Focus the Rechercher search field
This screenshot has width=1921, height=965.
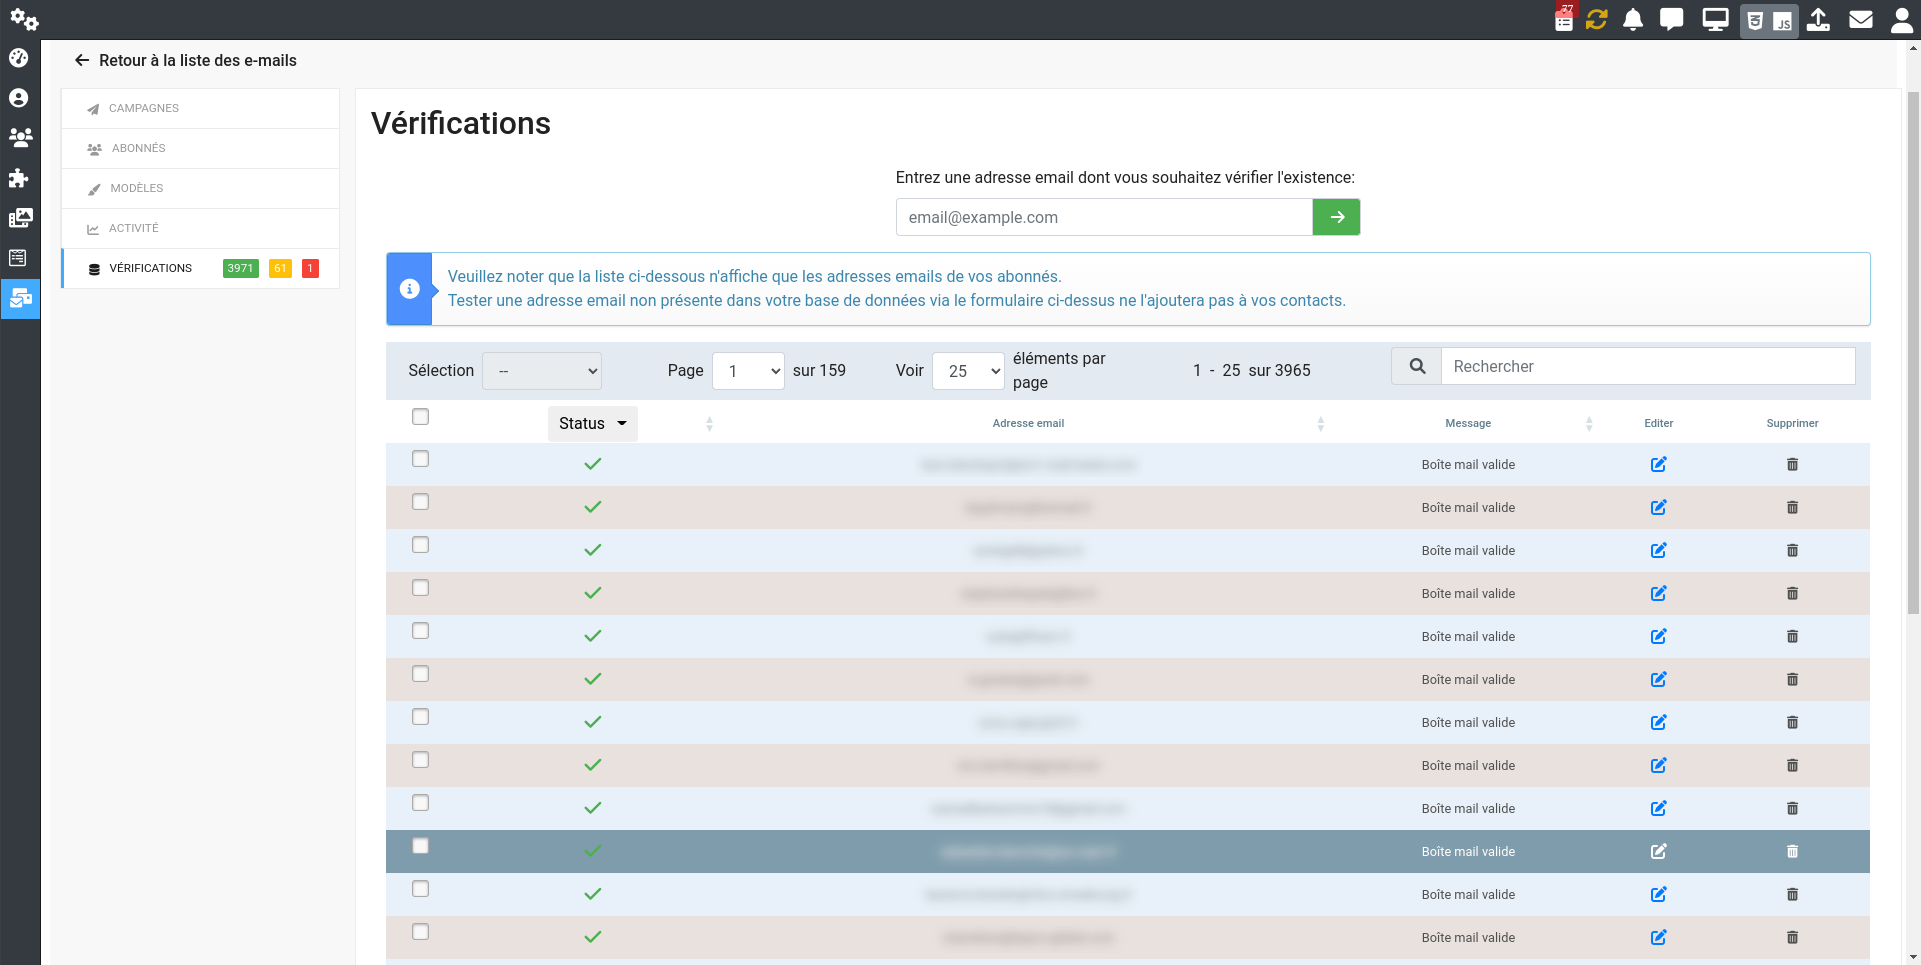[x=1648, y=366]
